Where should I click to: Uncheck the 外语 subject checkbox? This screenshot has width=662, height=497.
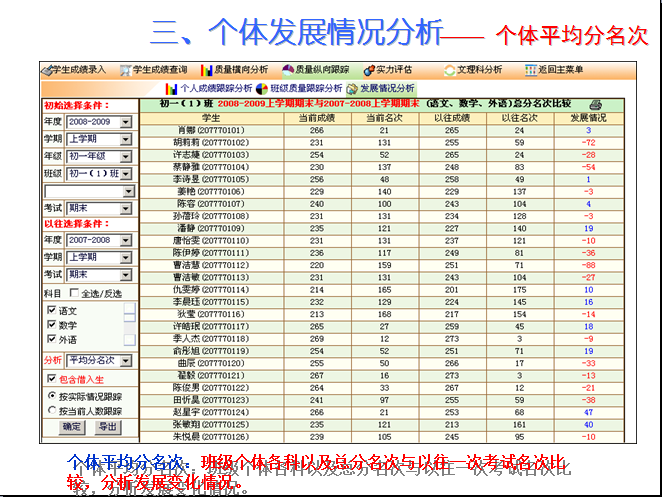pos(53,339)
